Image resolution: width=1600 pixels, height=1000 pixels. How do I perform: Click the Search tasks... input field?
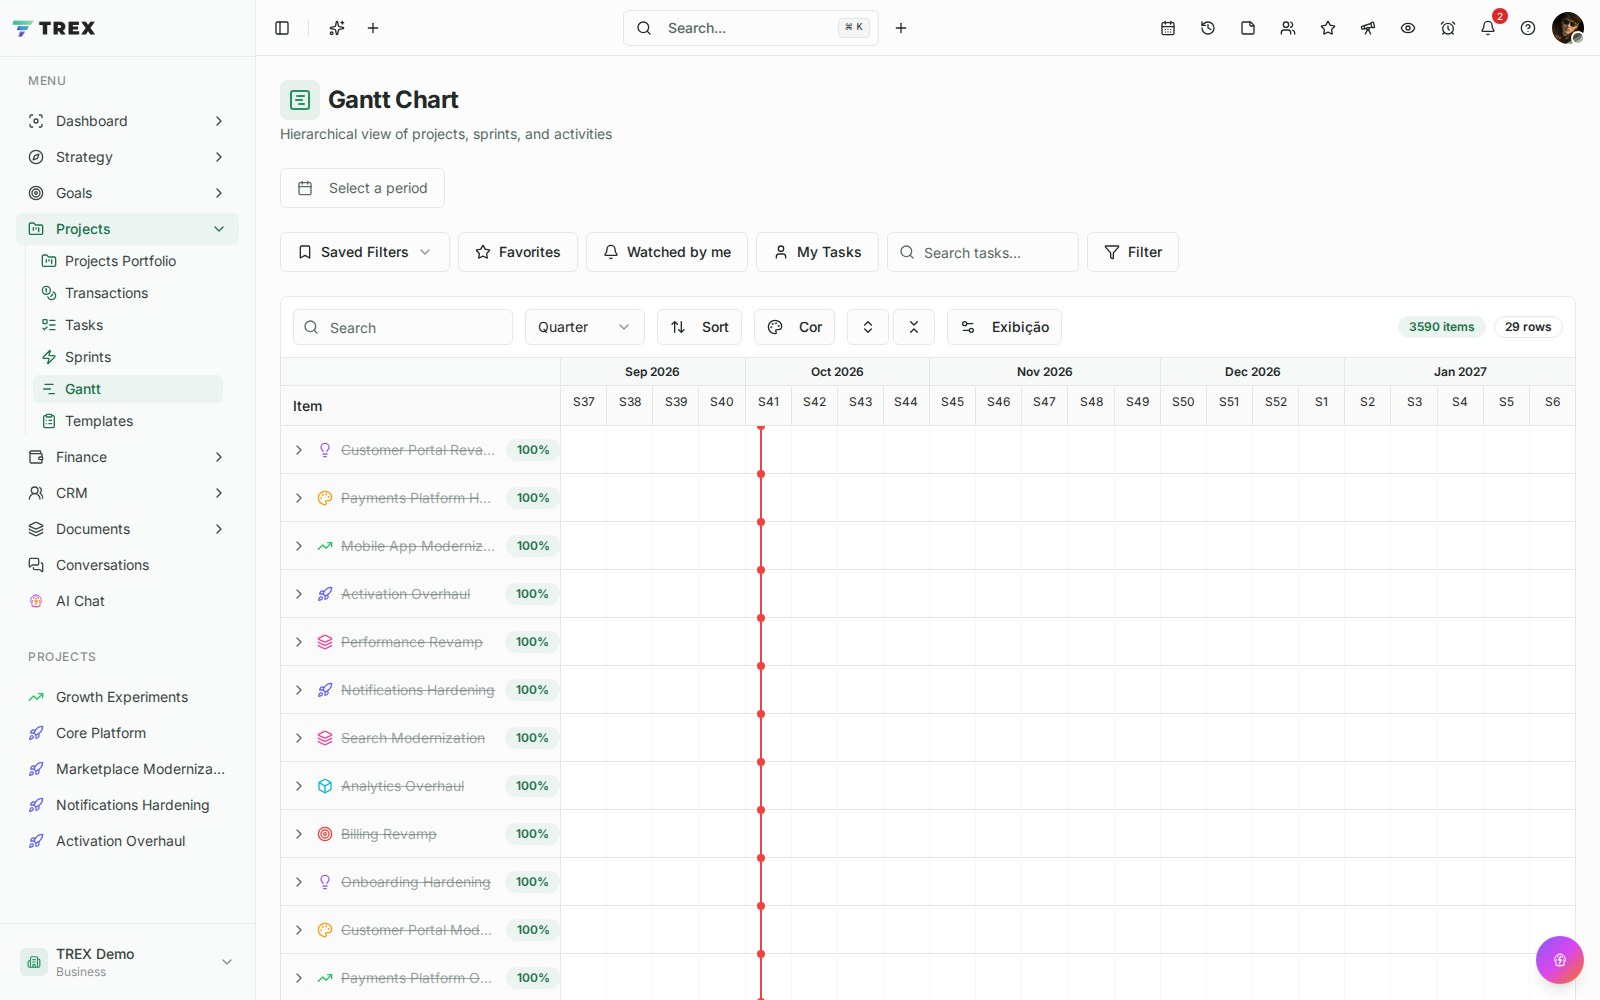[x=983, y=252]
